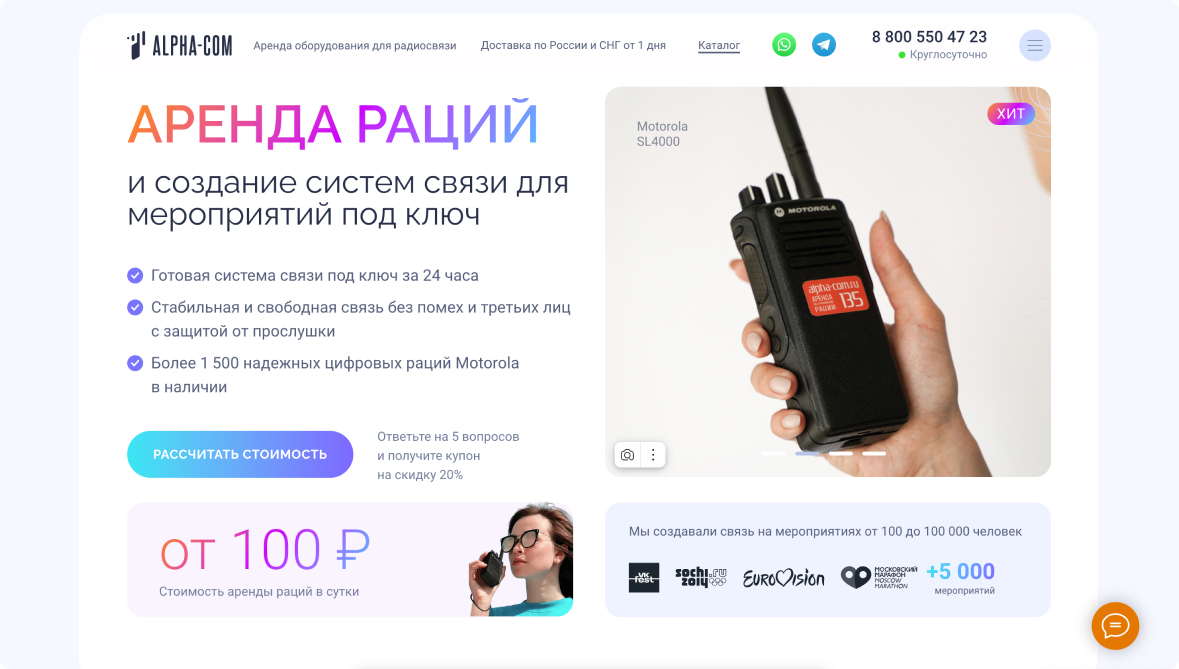The image size is (1179, 669).
Task: Select the second carousel indicator dash
Action: point(807,454)
